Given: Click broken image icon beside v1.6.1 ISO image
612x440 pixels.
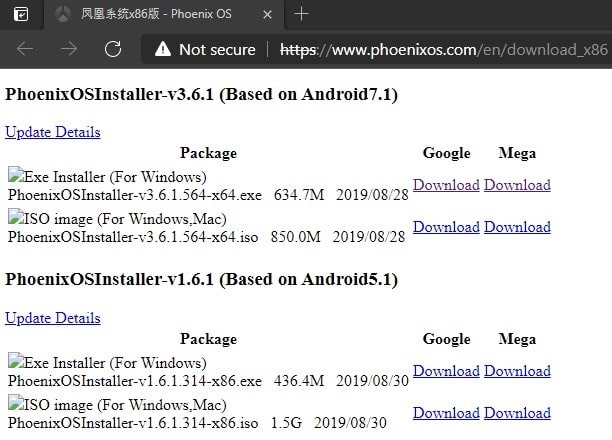Looking at the screenshot, I should pos(16,403).
